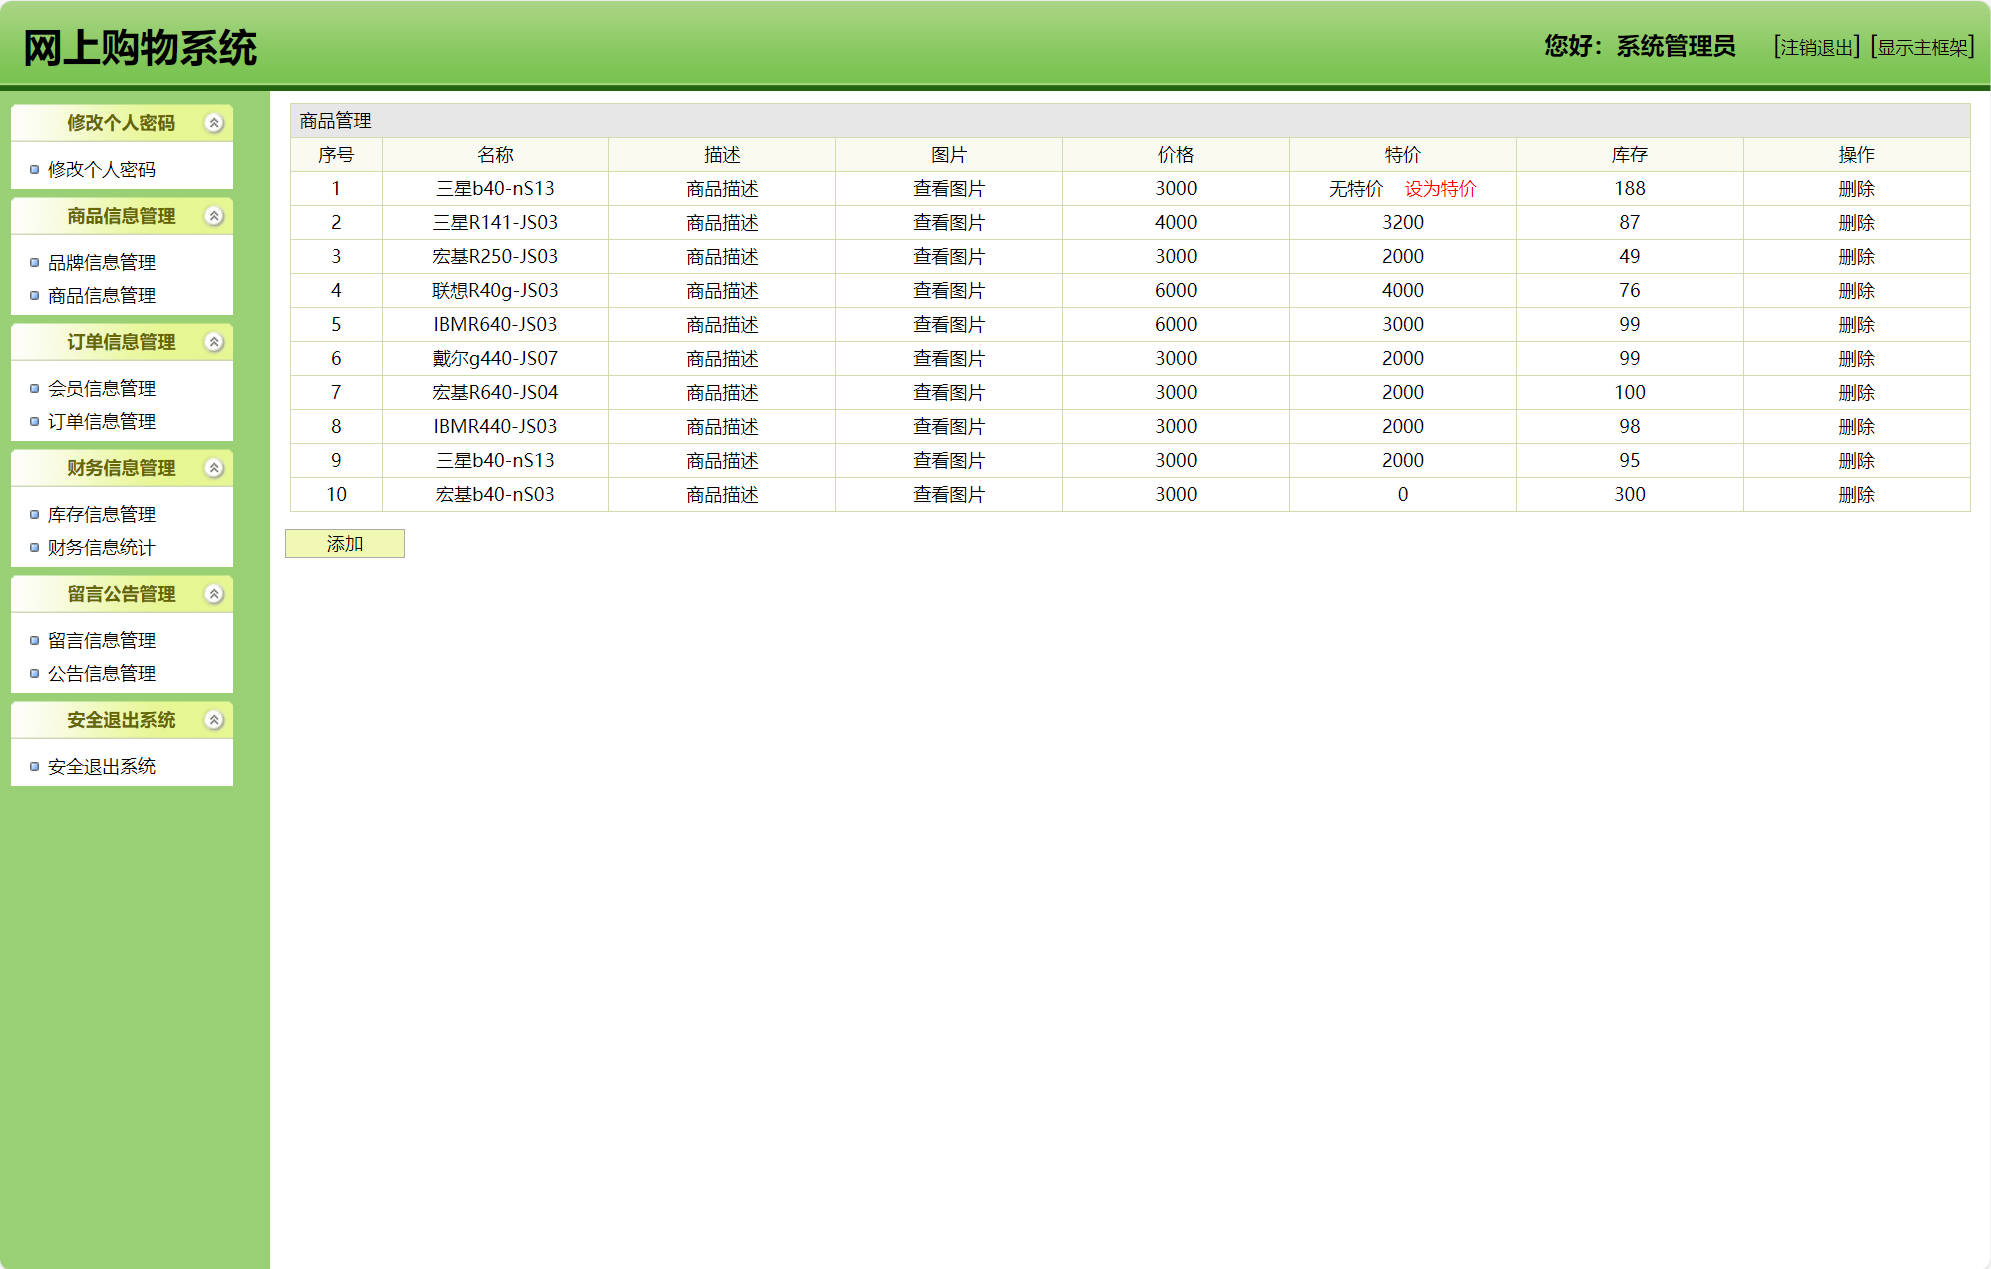Collapse the 留言公告管理 section chevron

point(213,594)
